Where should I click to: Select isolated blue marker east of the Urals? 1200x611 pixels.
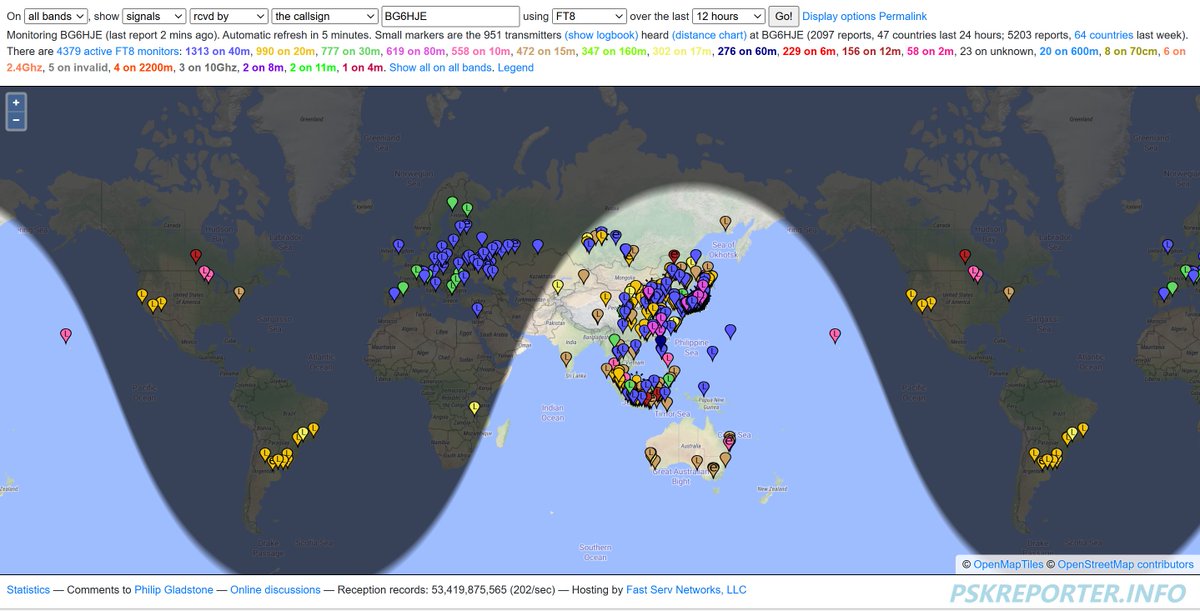538,245
